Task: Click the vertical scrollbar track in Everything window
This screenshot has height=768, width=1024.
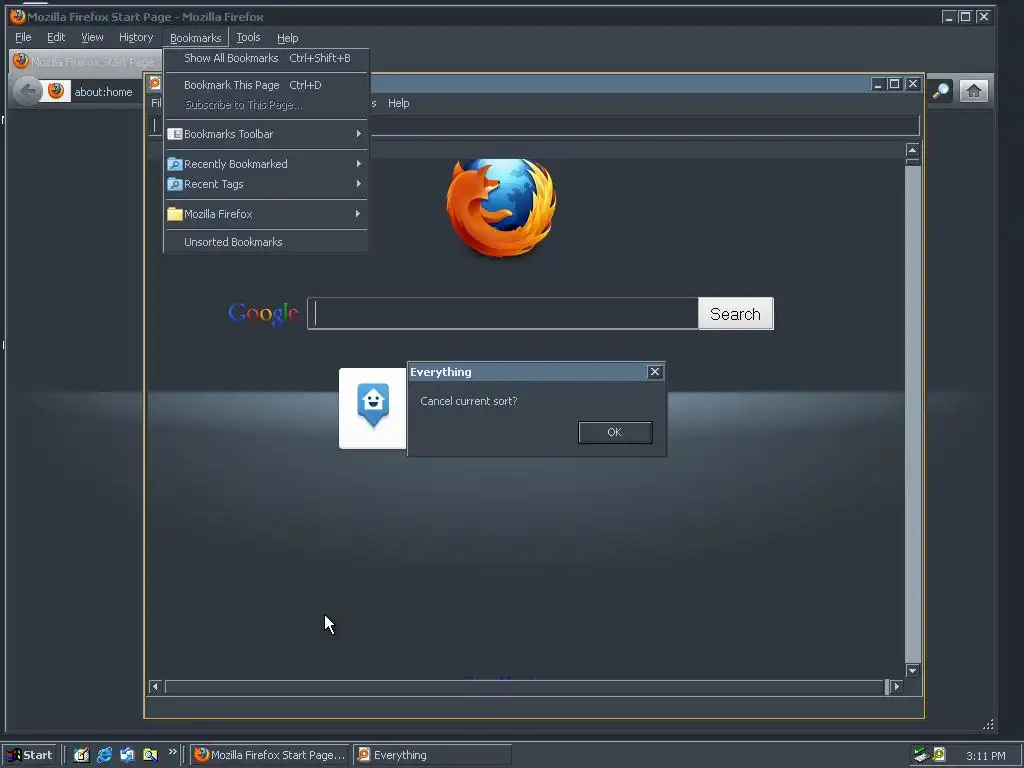Action: point(912,414)
